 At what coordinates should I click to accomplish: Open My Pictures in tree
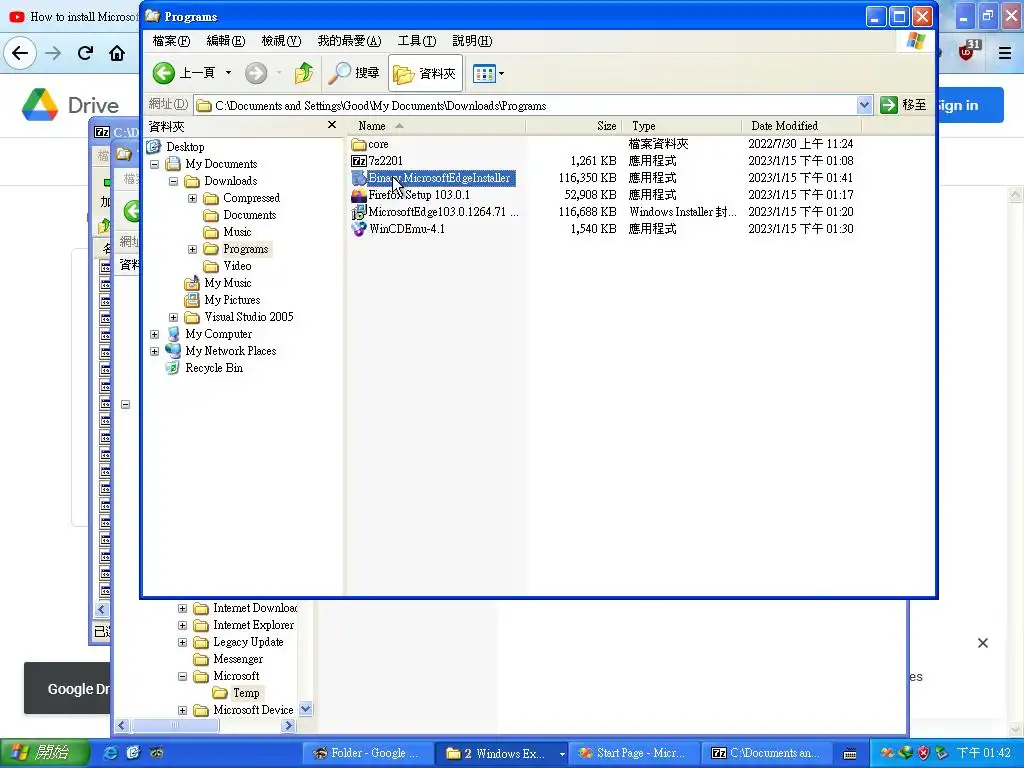coord(232,300)
